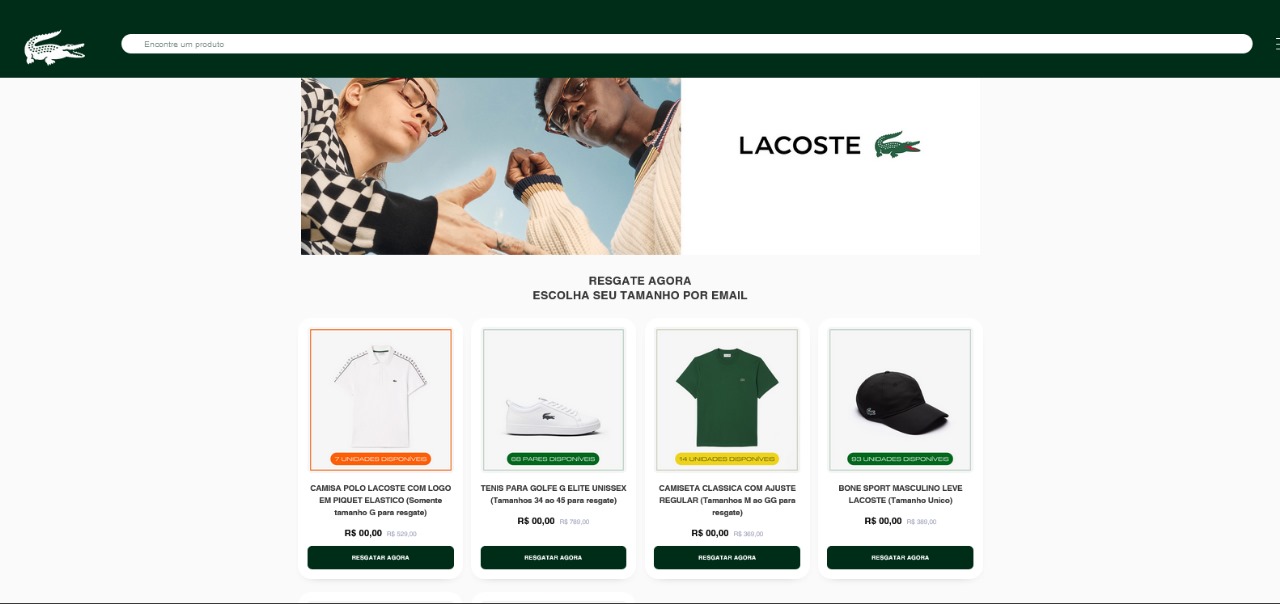Focus the 'Encontre um produto' search field

tap(687, 44)
